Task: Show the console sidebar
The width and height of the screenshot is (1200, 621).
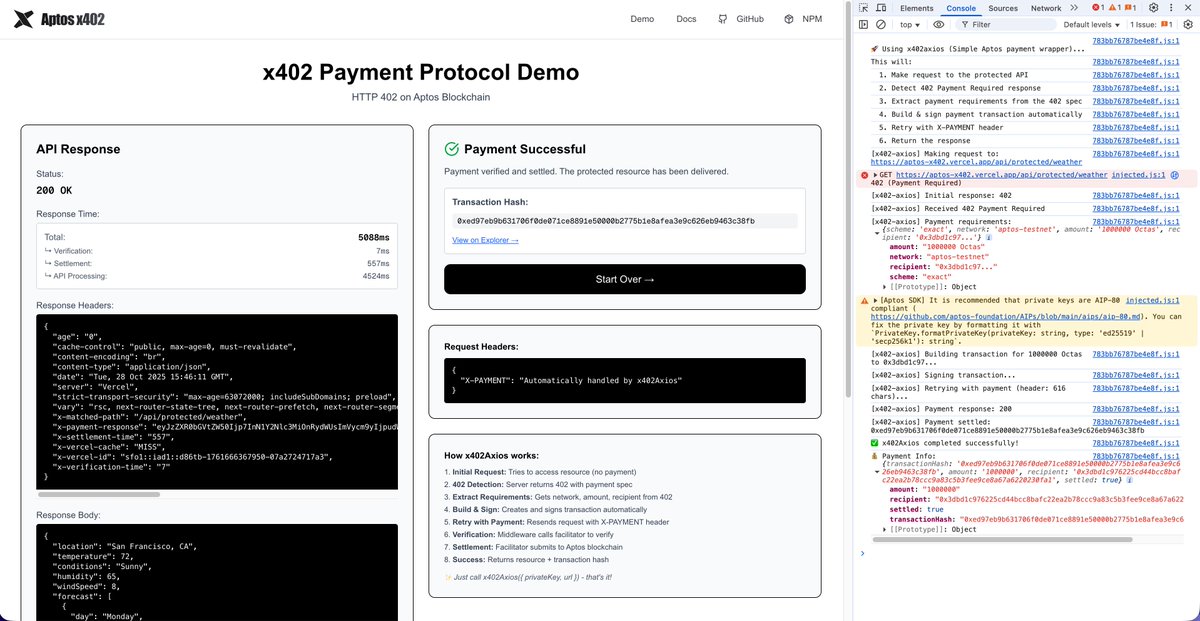Action: coord(865,24)
